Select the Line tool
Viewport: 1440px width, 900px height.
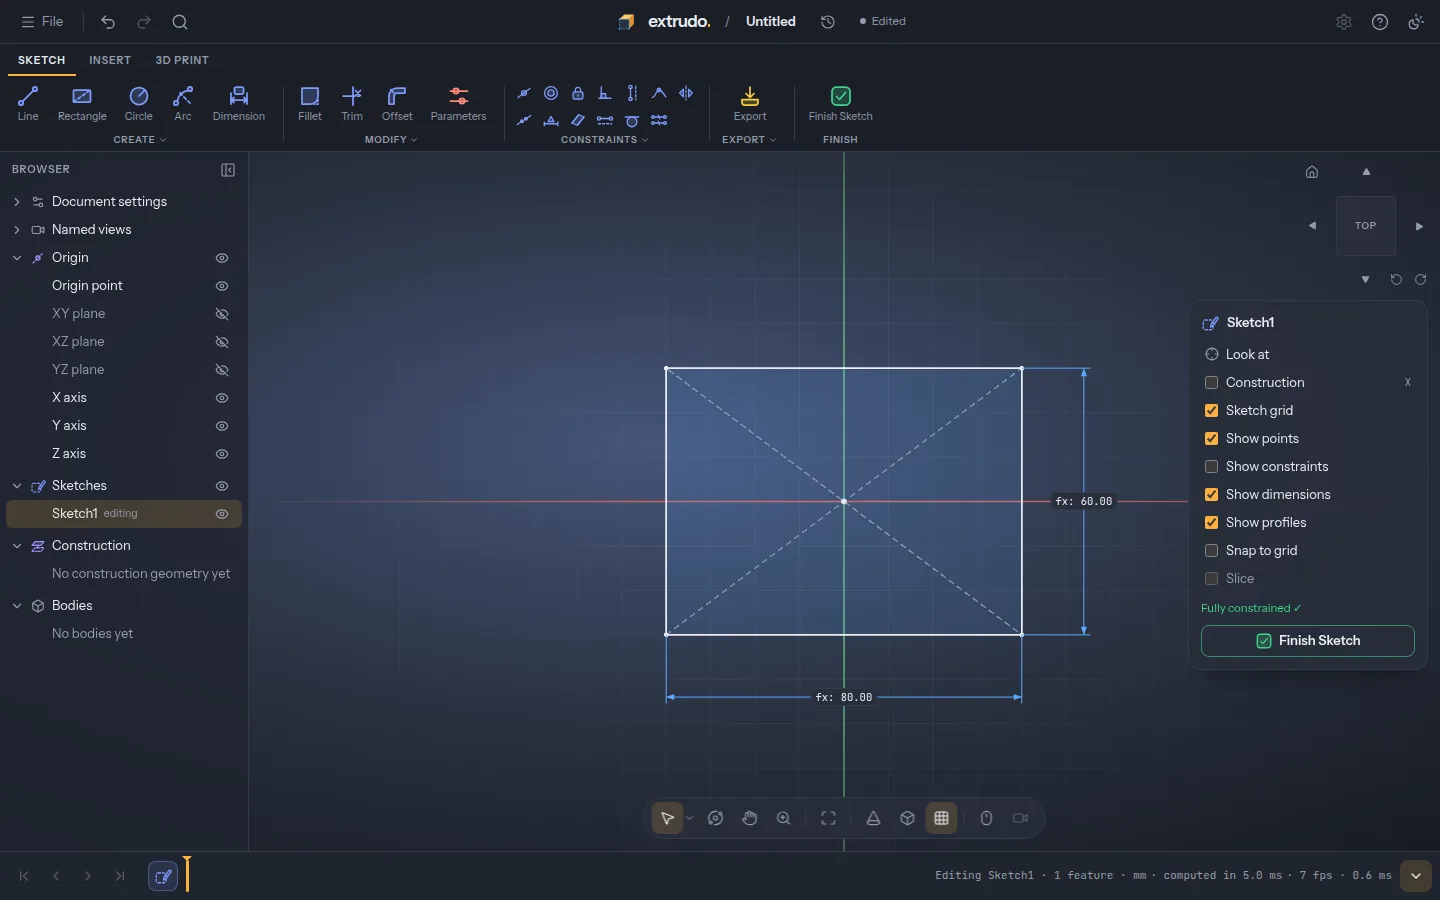[x=28, y=104]
